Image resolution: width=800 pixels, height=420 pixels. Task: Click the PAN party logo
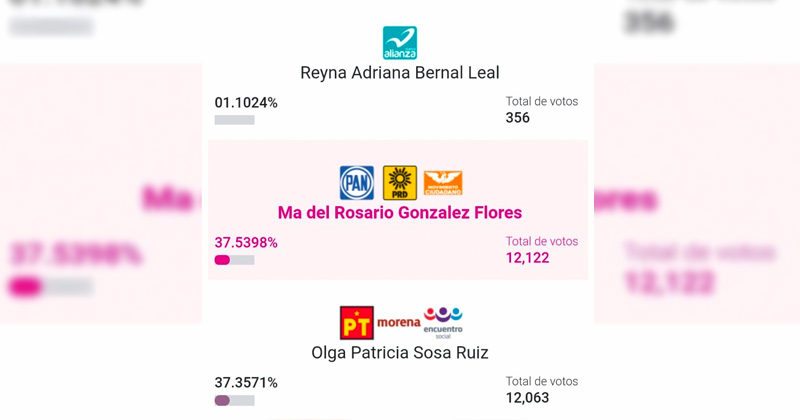point(357,183)
